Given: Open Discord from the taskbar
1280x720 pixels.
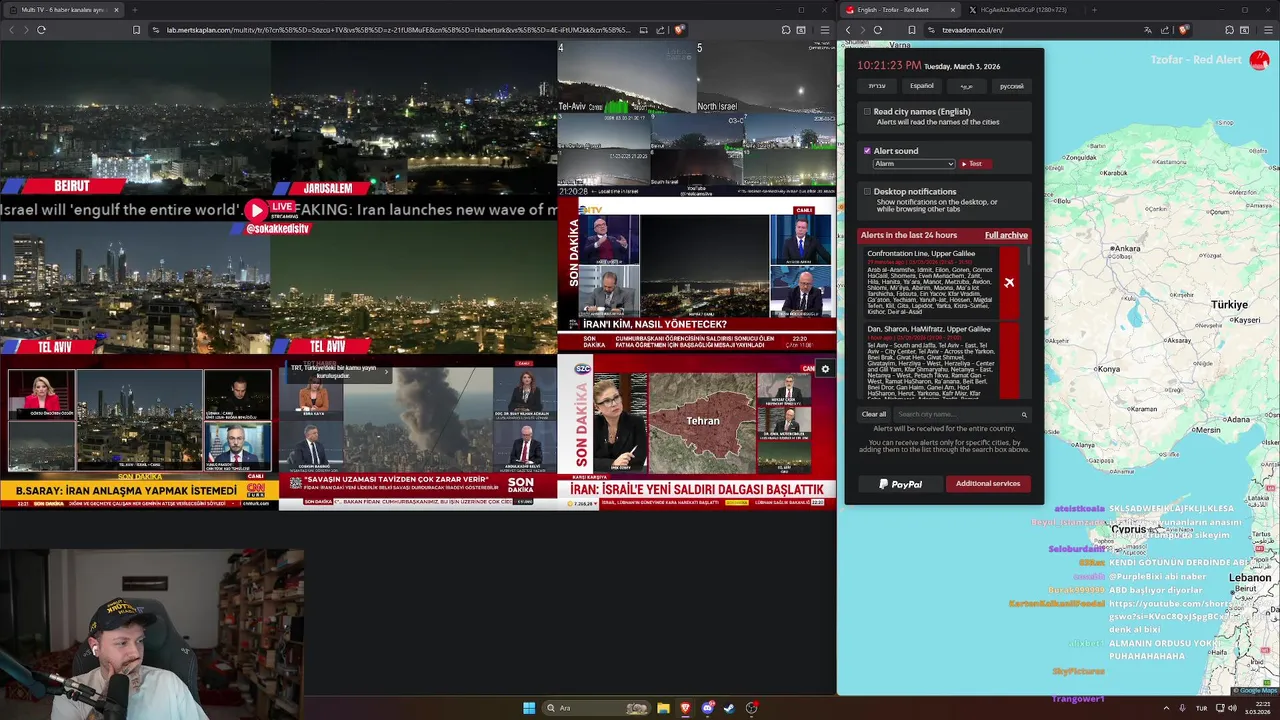Looking at the screenshot, I should click(707, 708).
